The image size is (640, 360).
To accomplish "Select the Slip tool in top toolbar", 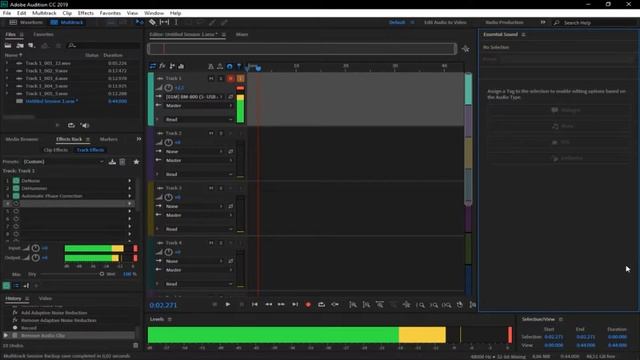I will click(x=164, y=22).
